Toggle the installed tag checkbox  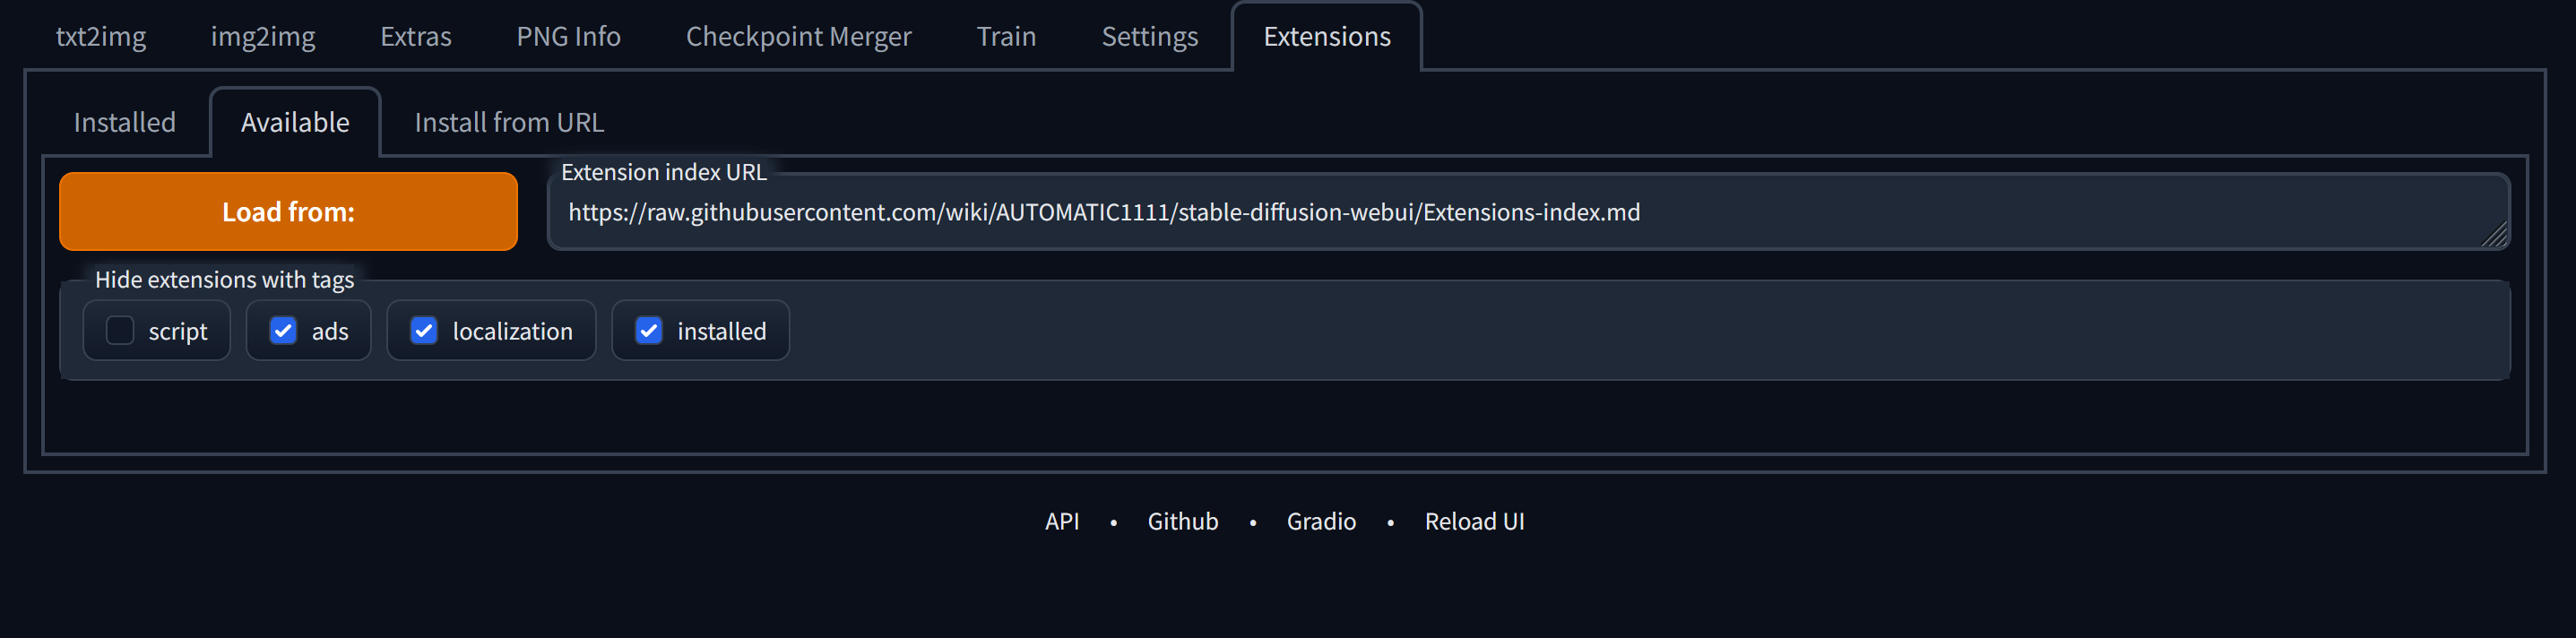[649, 331]
